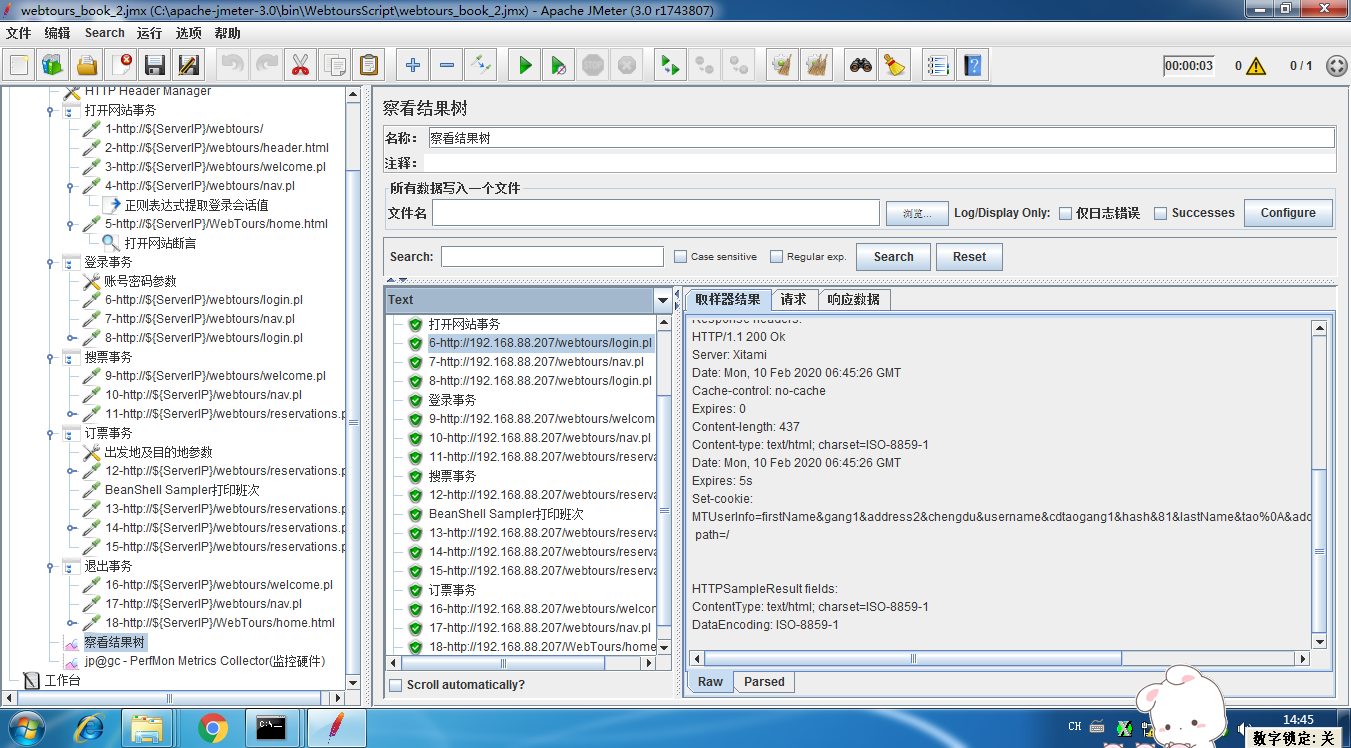1351x748 pixels.
Task: Click the yellow warning triangle icon
Action: [1256, 66]
